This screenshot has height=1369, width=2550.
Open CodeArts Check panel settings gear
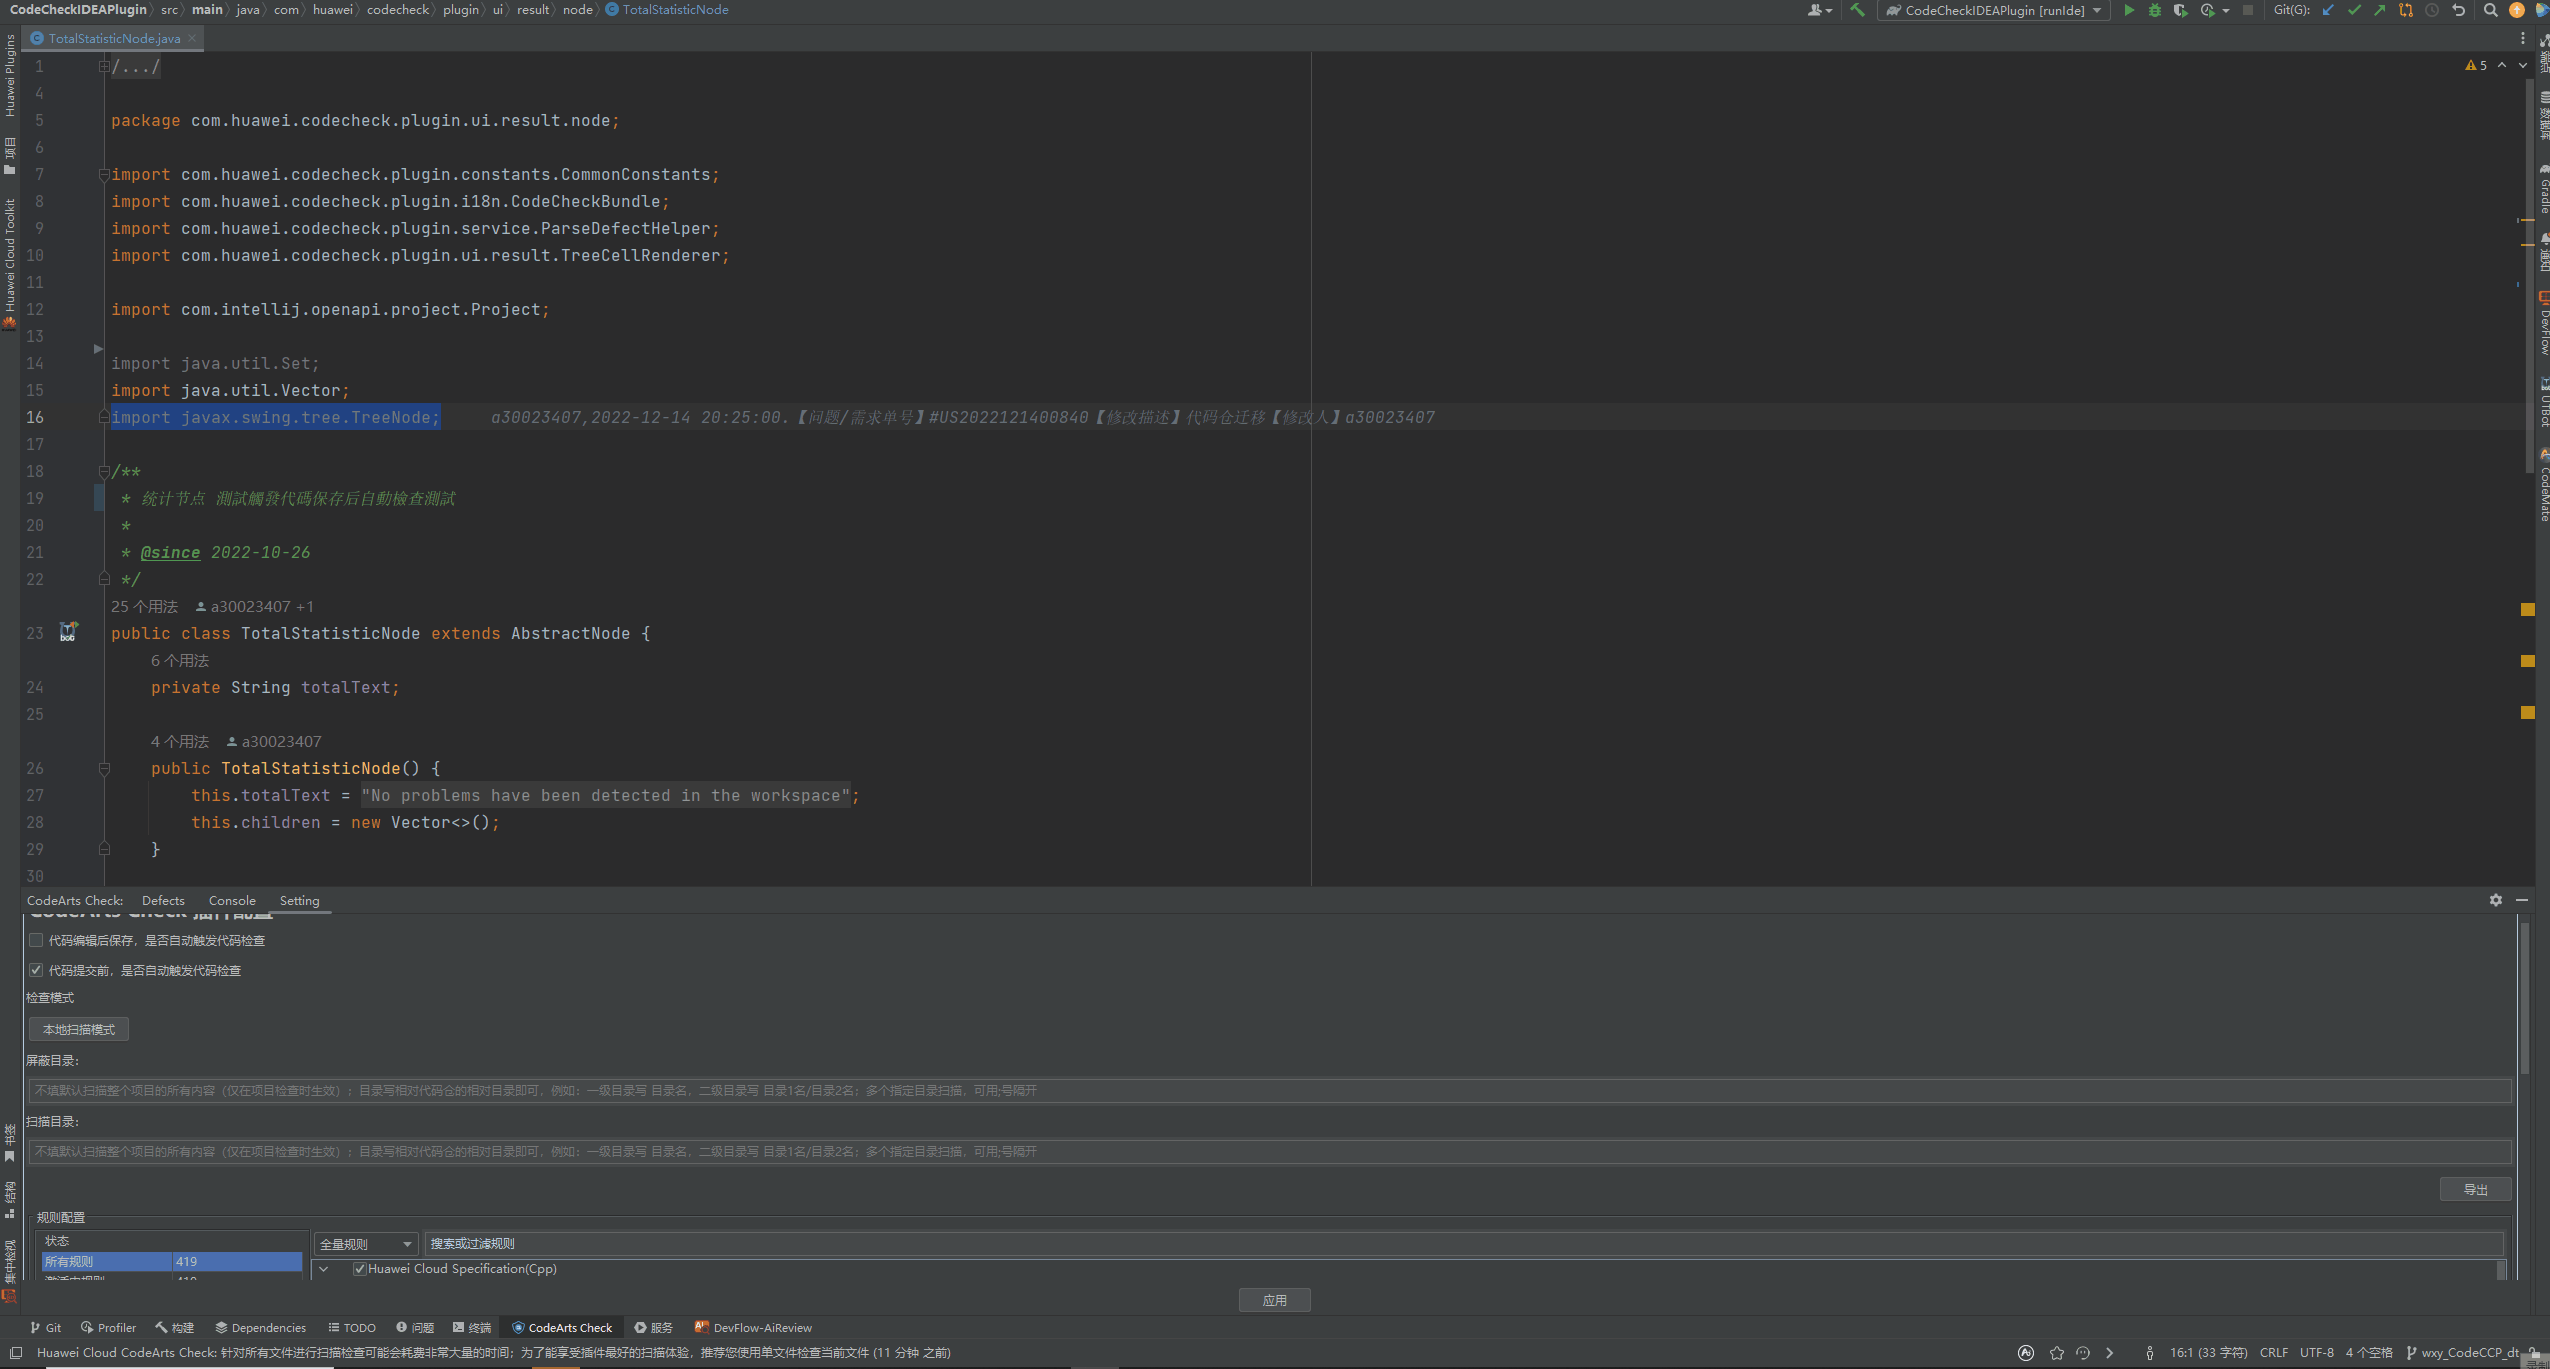coord(2496,900)
